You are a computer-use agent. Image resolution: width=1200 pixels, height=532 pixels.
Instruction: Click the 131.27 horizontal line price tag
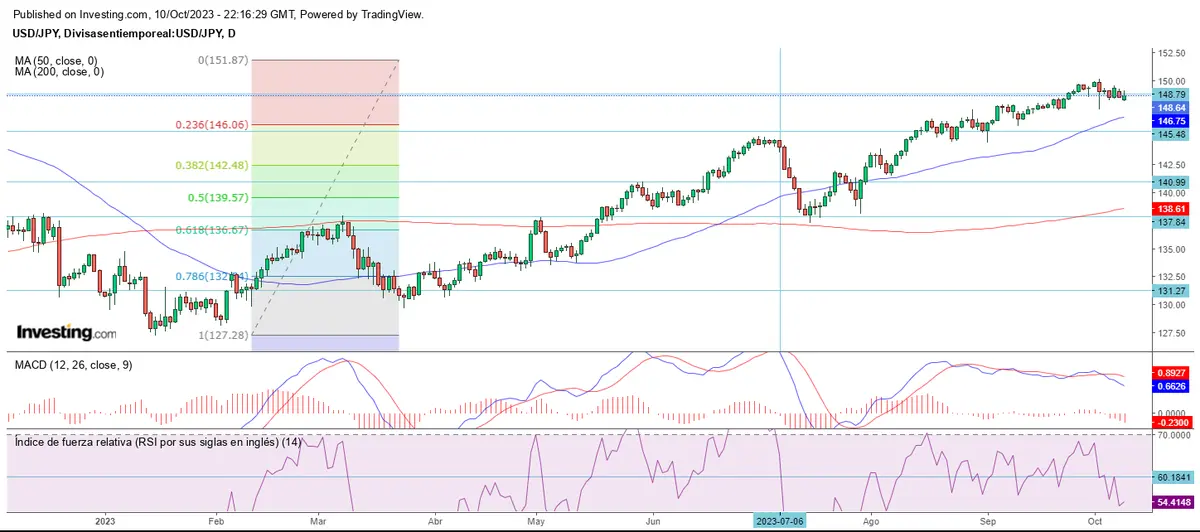click(1170, 291)
